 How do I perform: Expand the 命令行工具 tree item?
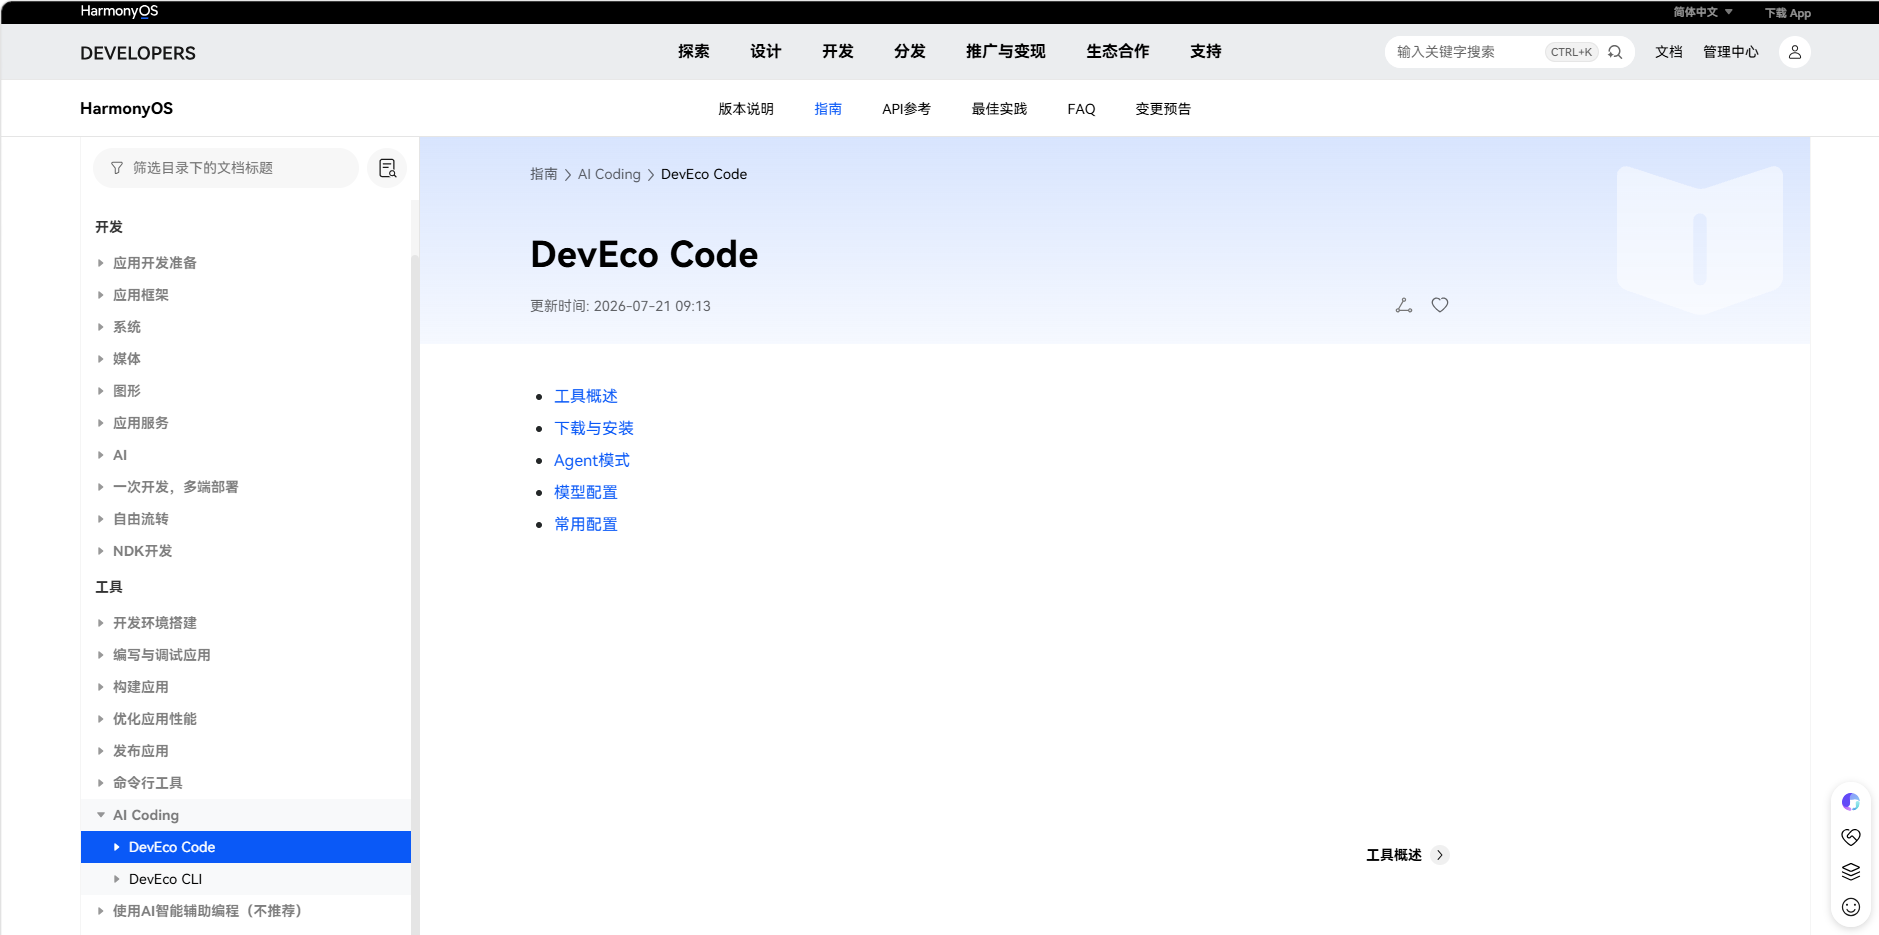pos(100,783)
